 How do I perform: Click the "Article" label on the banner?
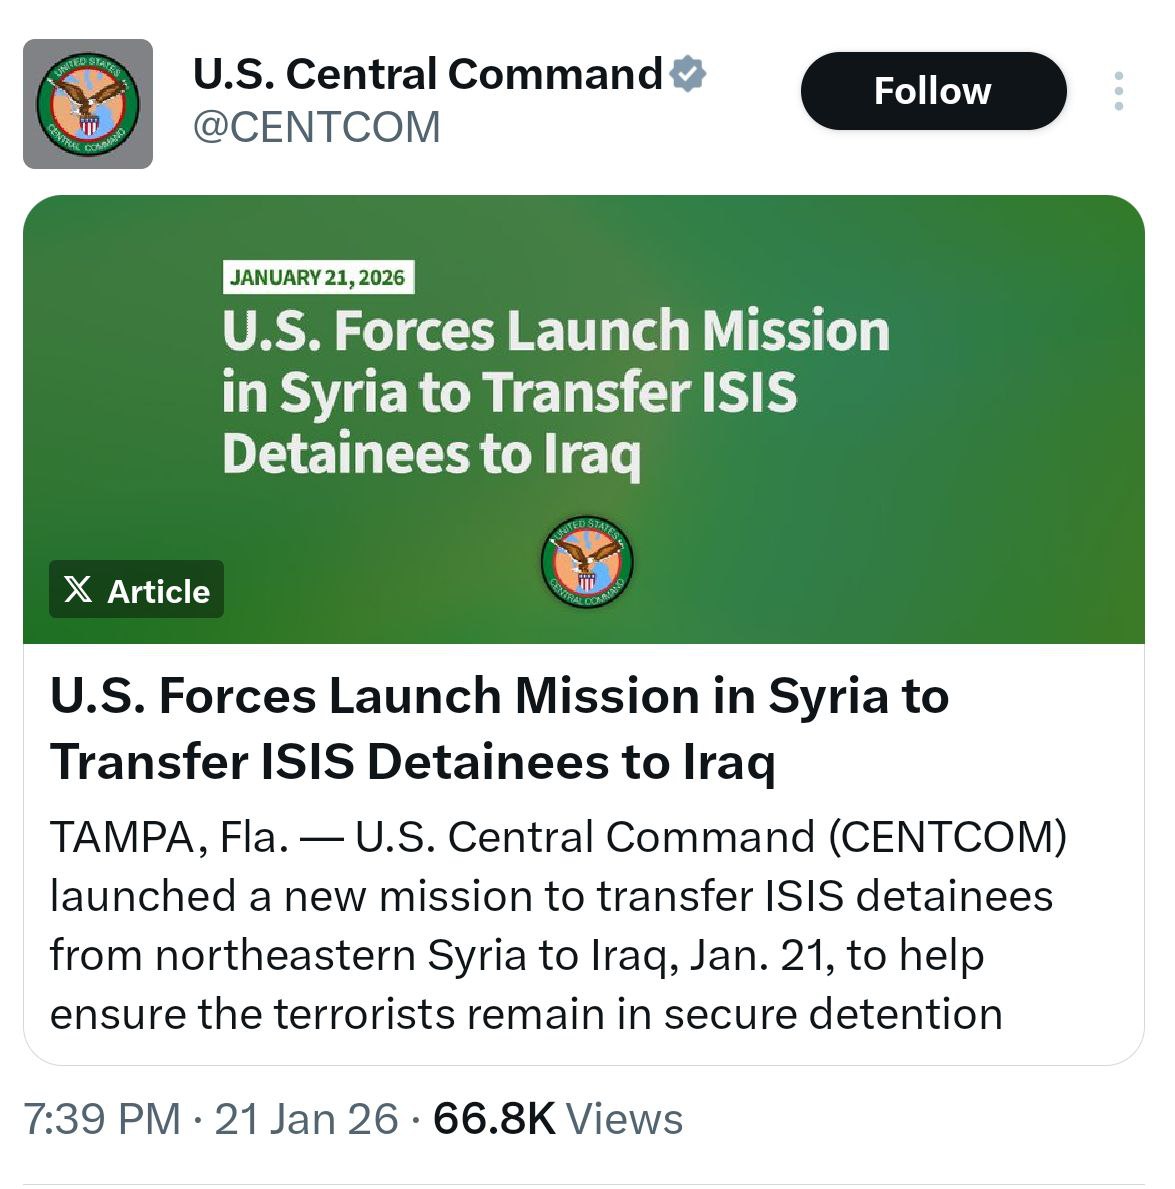(x=158, y=591)
